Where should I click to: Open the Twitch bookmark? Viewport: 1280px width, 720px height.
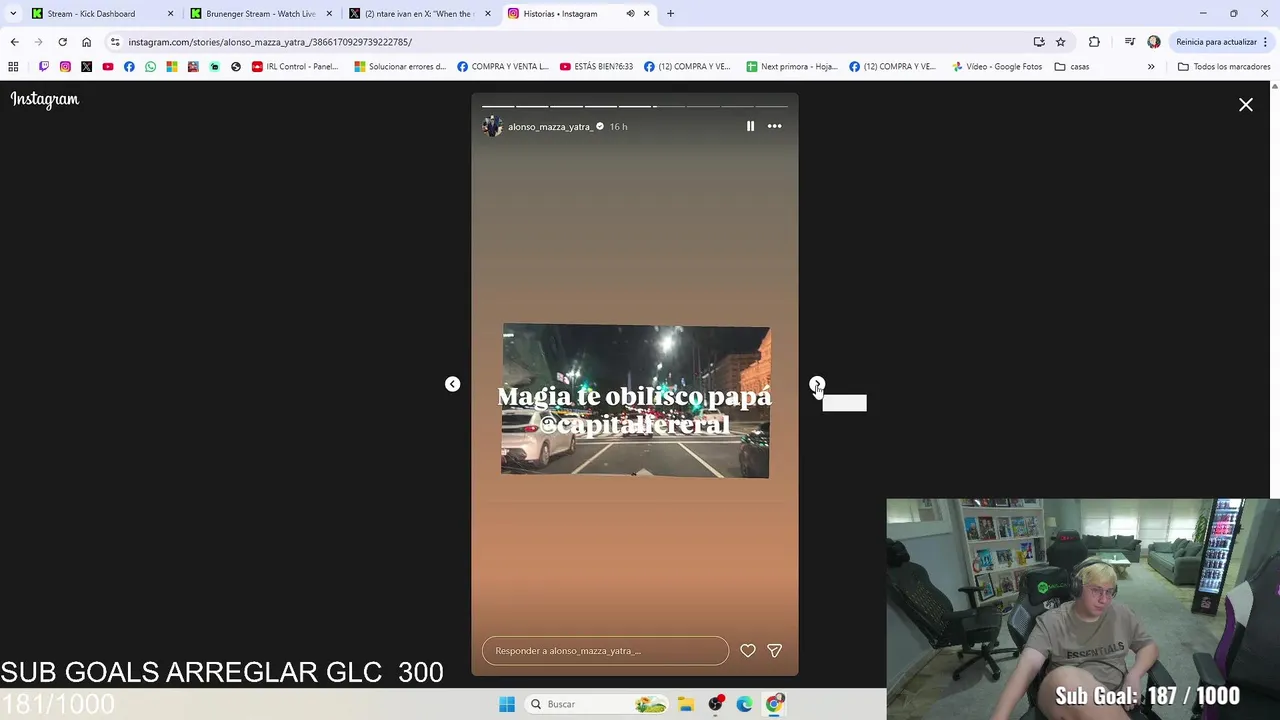(x=44, y=67)
